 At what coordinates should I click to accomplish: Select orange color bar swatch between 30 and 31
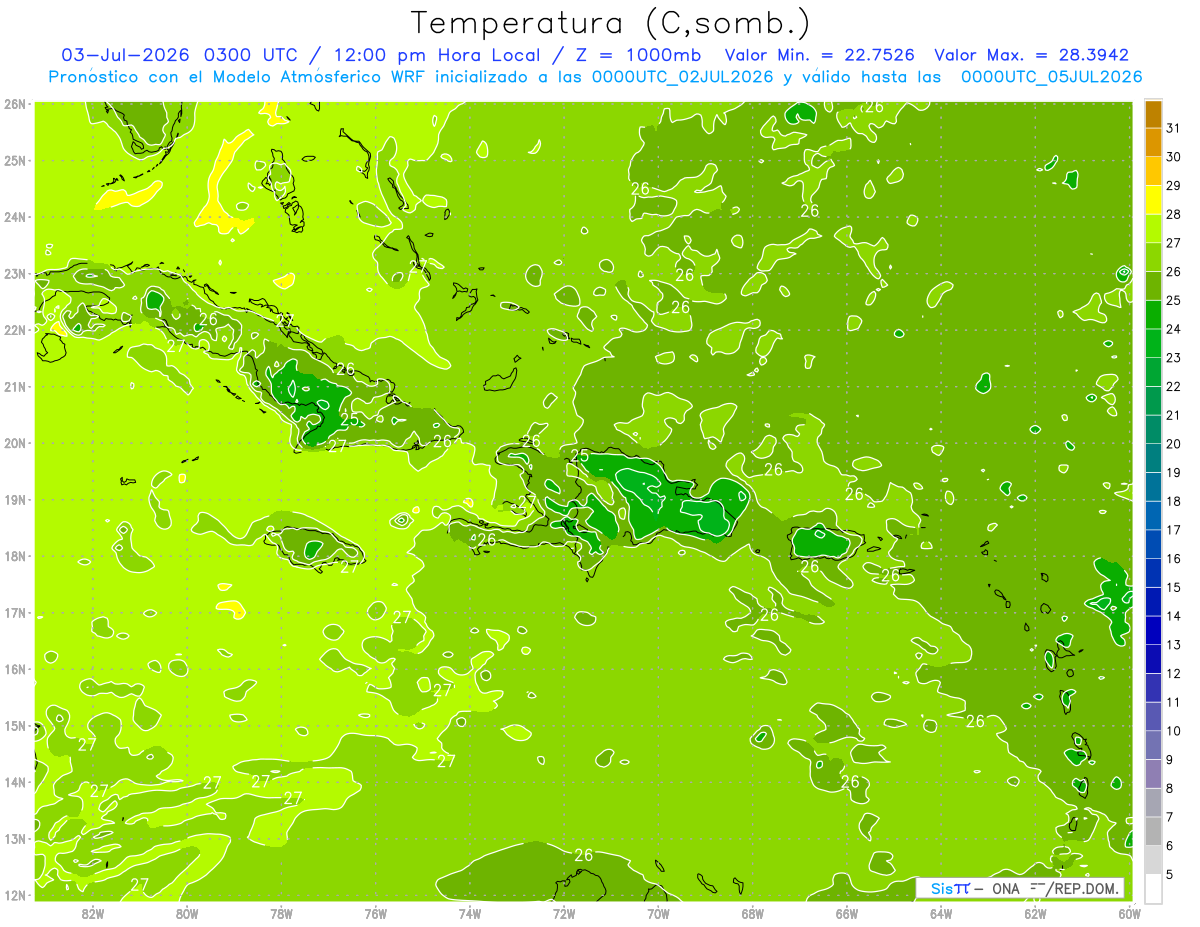pyautogui.click(x=1153, y=141)
